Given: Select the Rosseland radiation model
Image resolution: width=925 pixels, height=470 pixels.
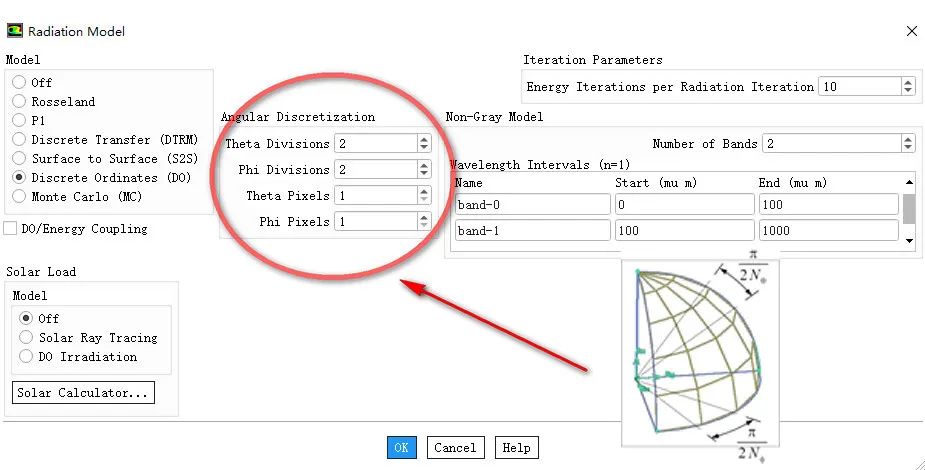Looking at the screenshot, I should click(x=19, y=101).
